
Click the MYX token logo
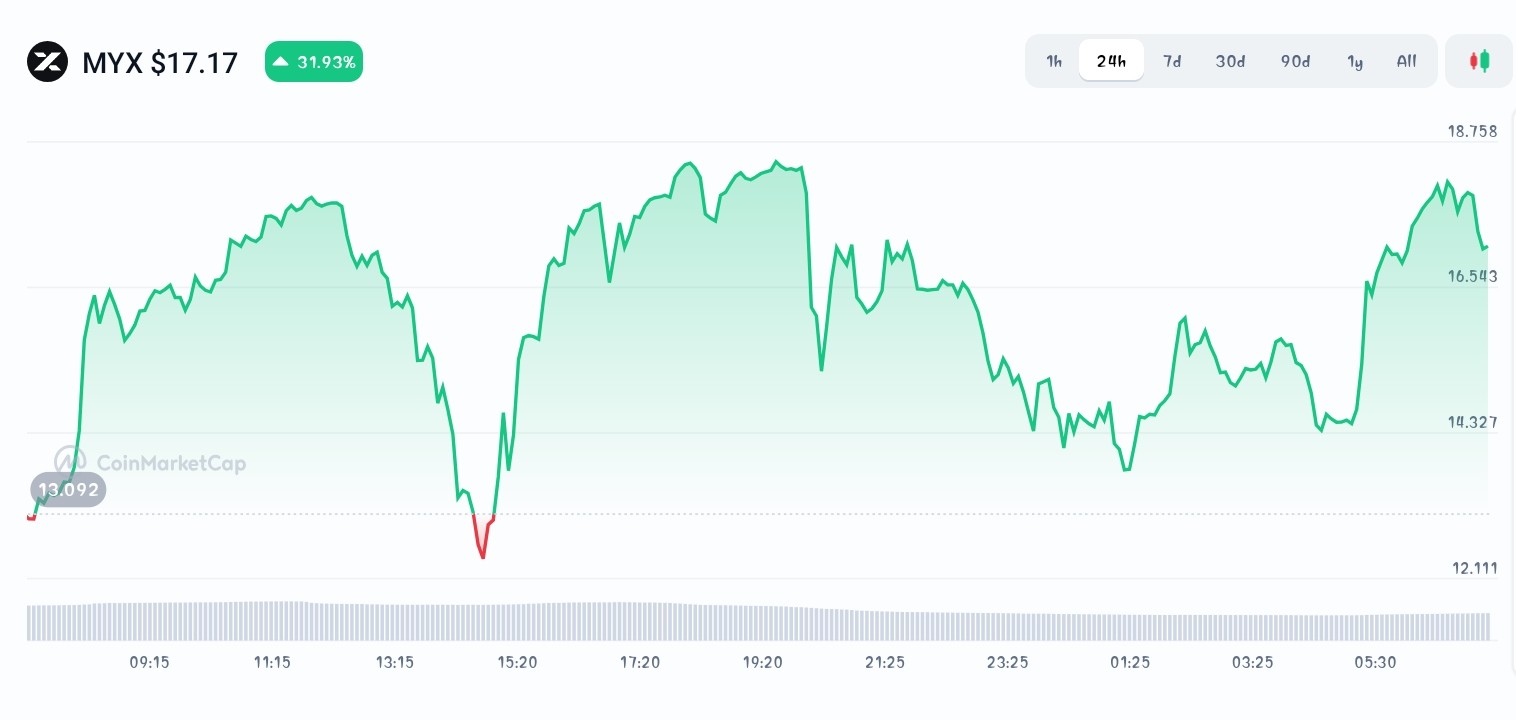tap(47, 61)
